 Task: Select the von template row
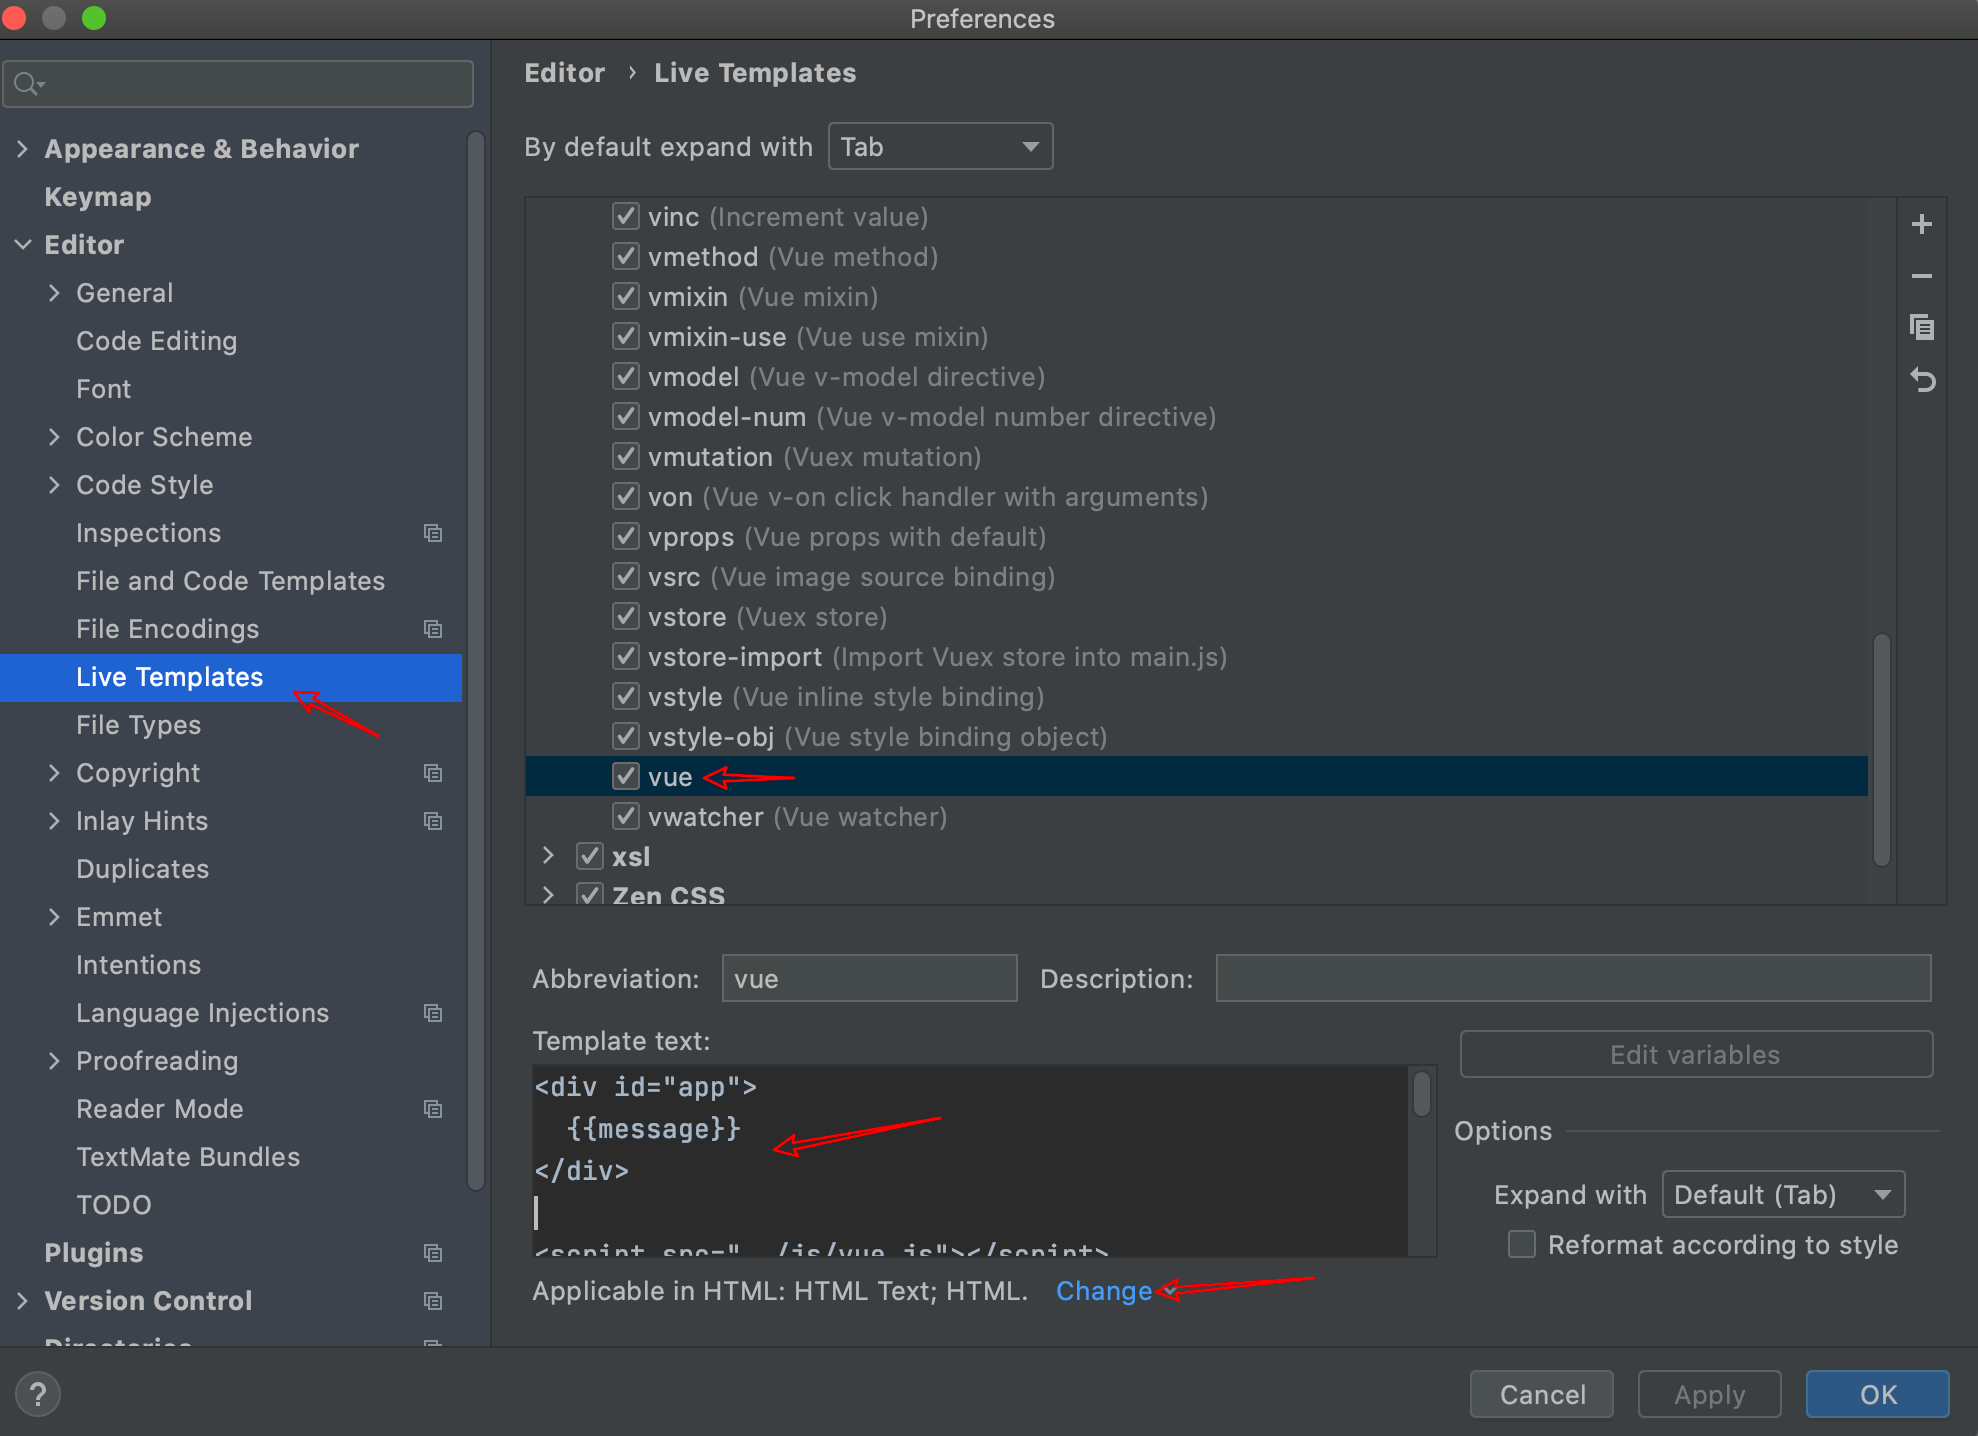(x=1196, y=496)
